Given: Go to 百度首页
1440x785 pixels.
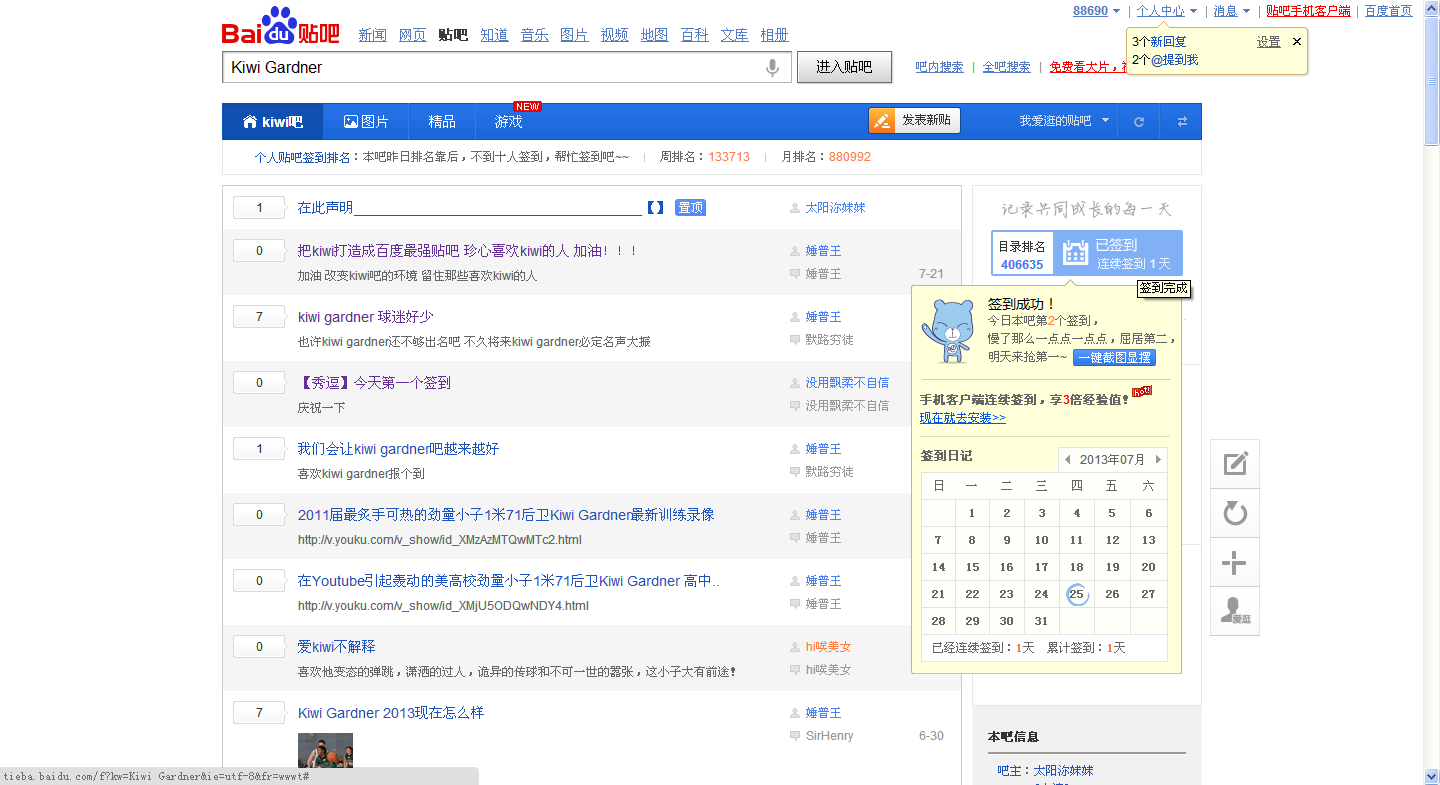Looking at the screenshot, I should 1389,11.
